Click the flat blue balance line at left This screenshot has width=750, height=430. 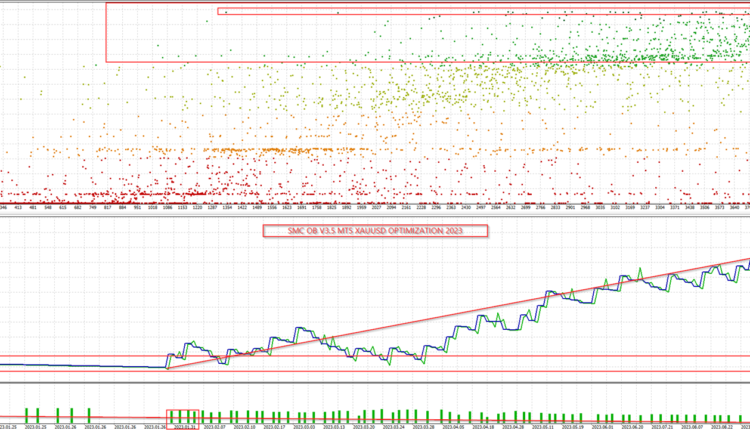tap(80, 365)
